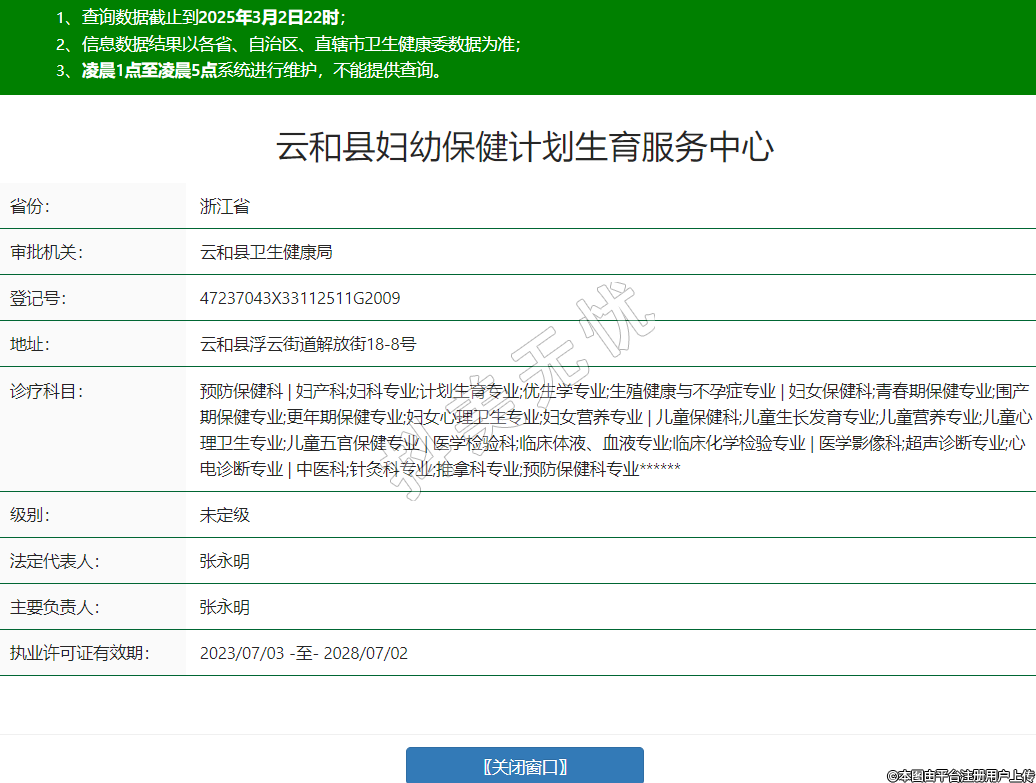Click the 法定代表人 value 张永明
The height and width of the screenshot is (783, 1036).
pyautogui.click(x=225, y=561)
